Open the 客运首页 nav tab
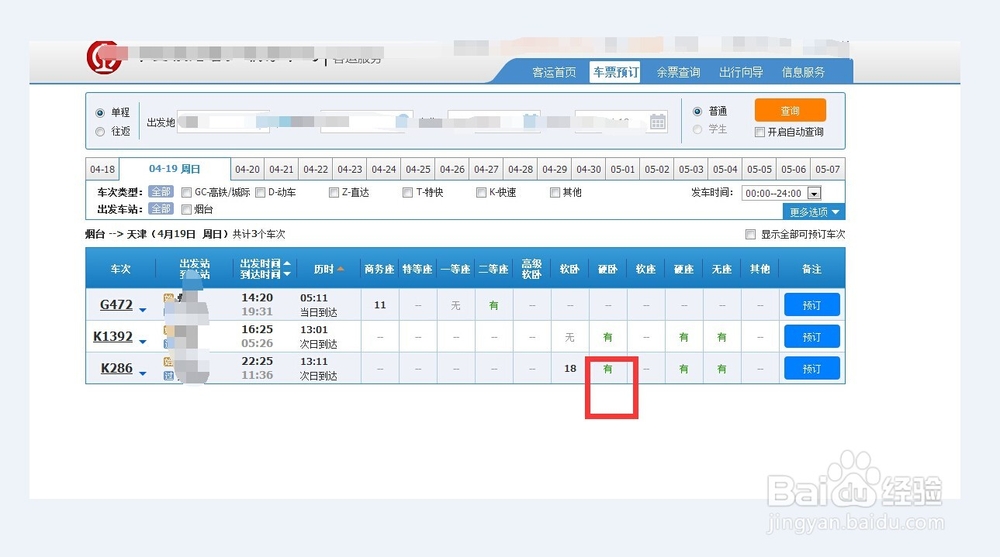The height and width of the screenshot is (557, 1000). point(554,72)
